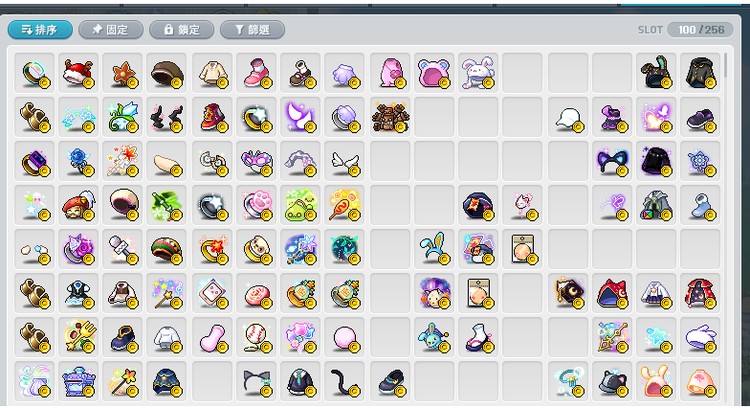Select the red and green striped beanie
Screen dimensions: 750x408
pos(166,249)
